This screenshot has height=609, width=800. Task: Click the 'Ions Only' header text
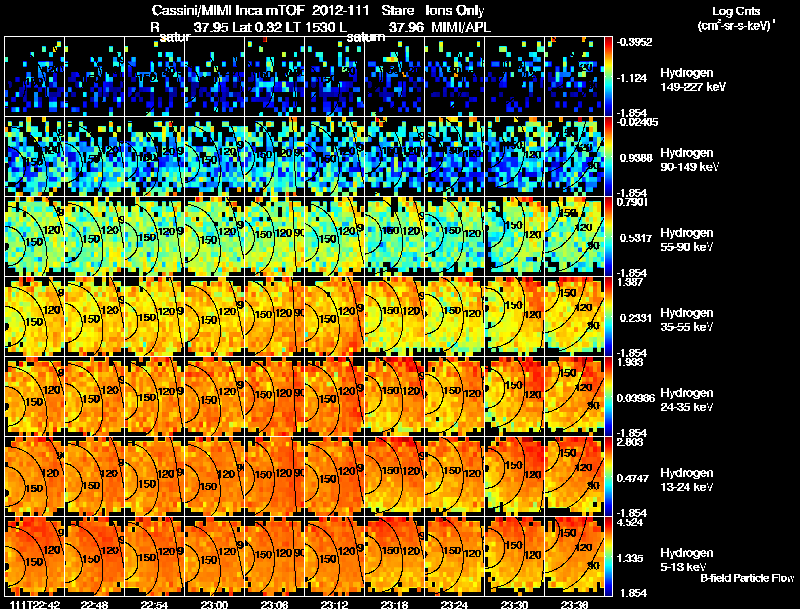(455, 11)
